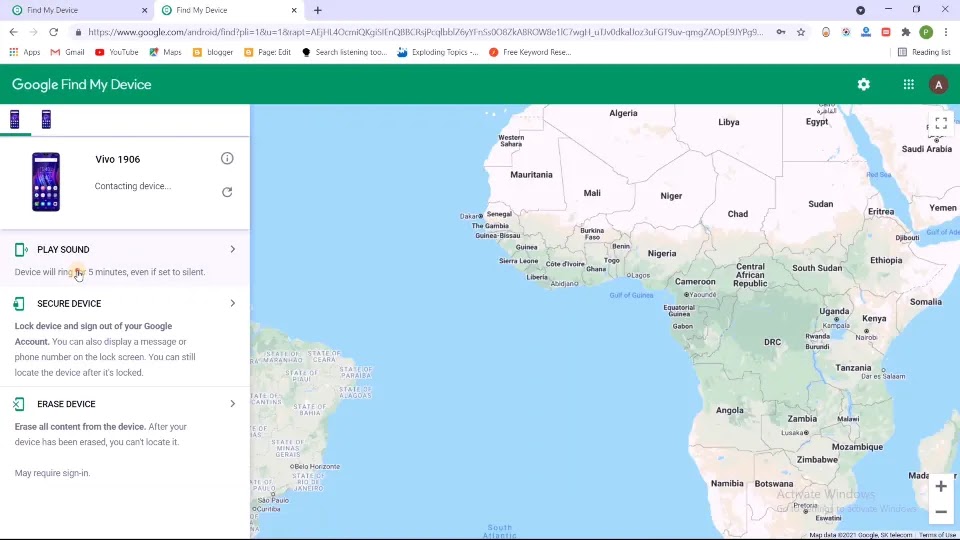Click the Vivo 1906 phone image
The width and height of the screenshot is (960, 540).
pos(46,182)
